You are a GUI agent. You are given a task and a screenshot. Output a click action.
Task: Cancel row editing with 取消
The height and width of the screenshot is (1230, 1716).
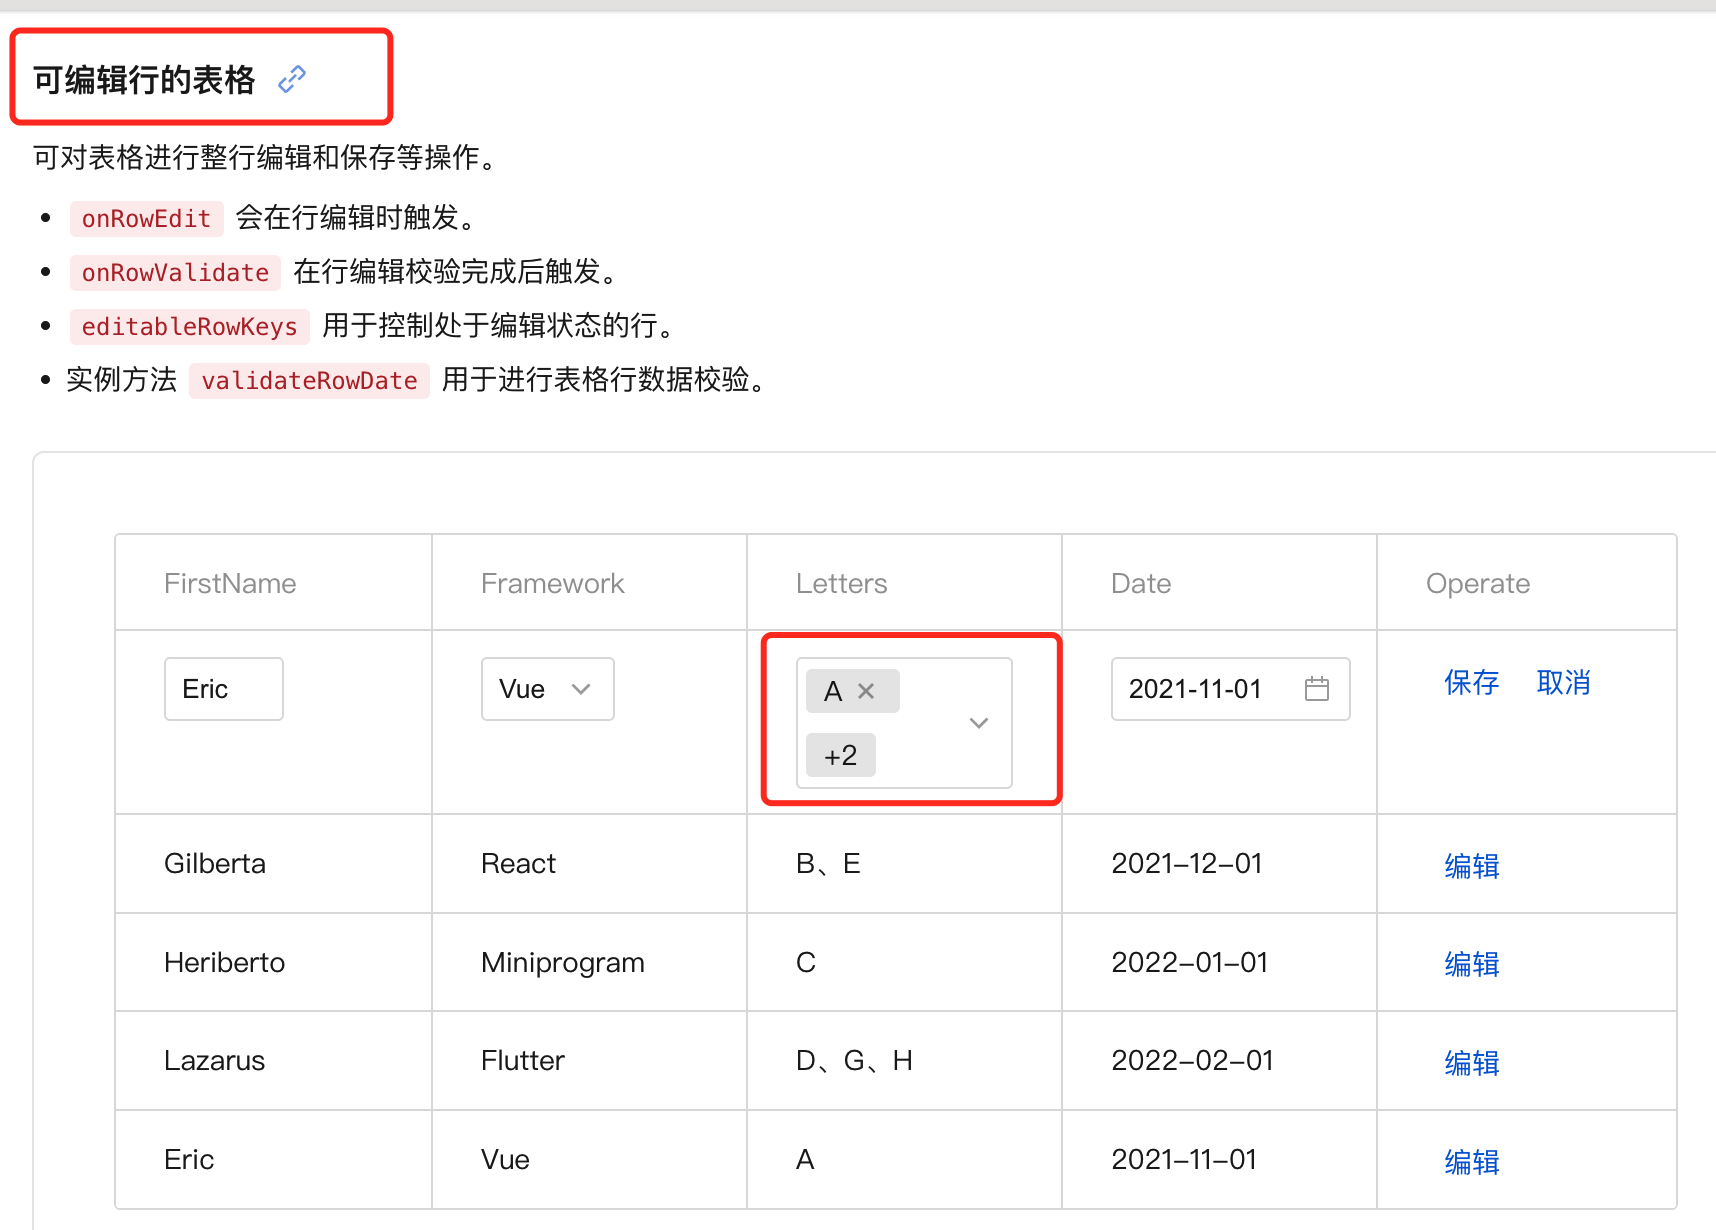tap(1564, 683)
